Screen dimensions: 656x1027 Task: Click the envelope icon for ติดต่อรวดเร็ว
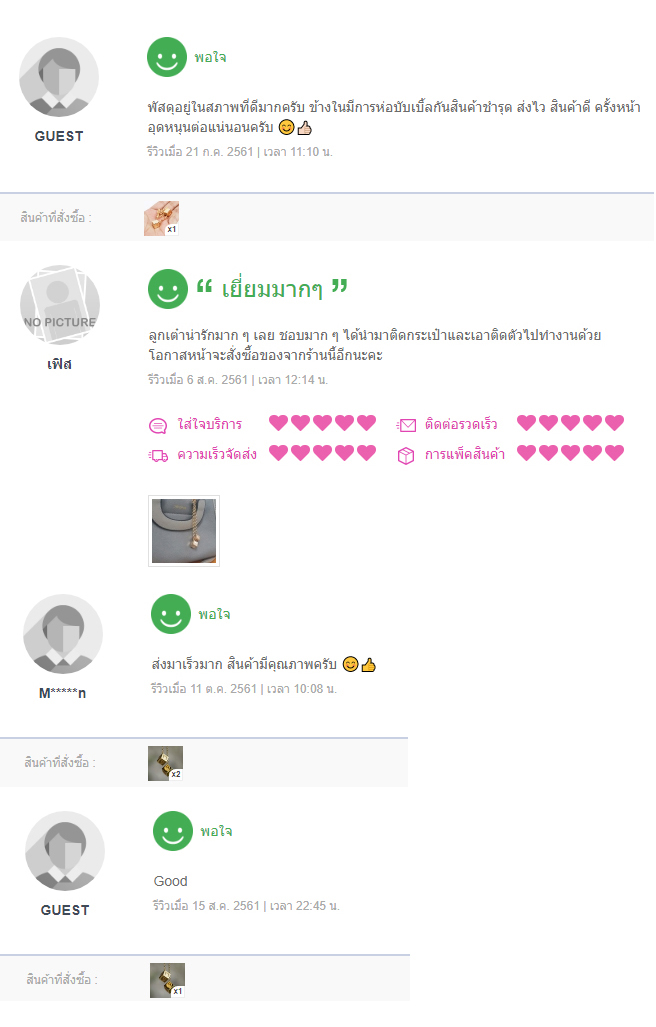[x=407, y=426]
